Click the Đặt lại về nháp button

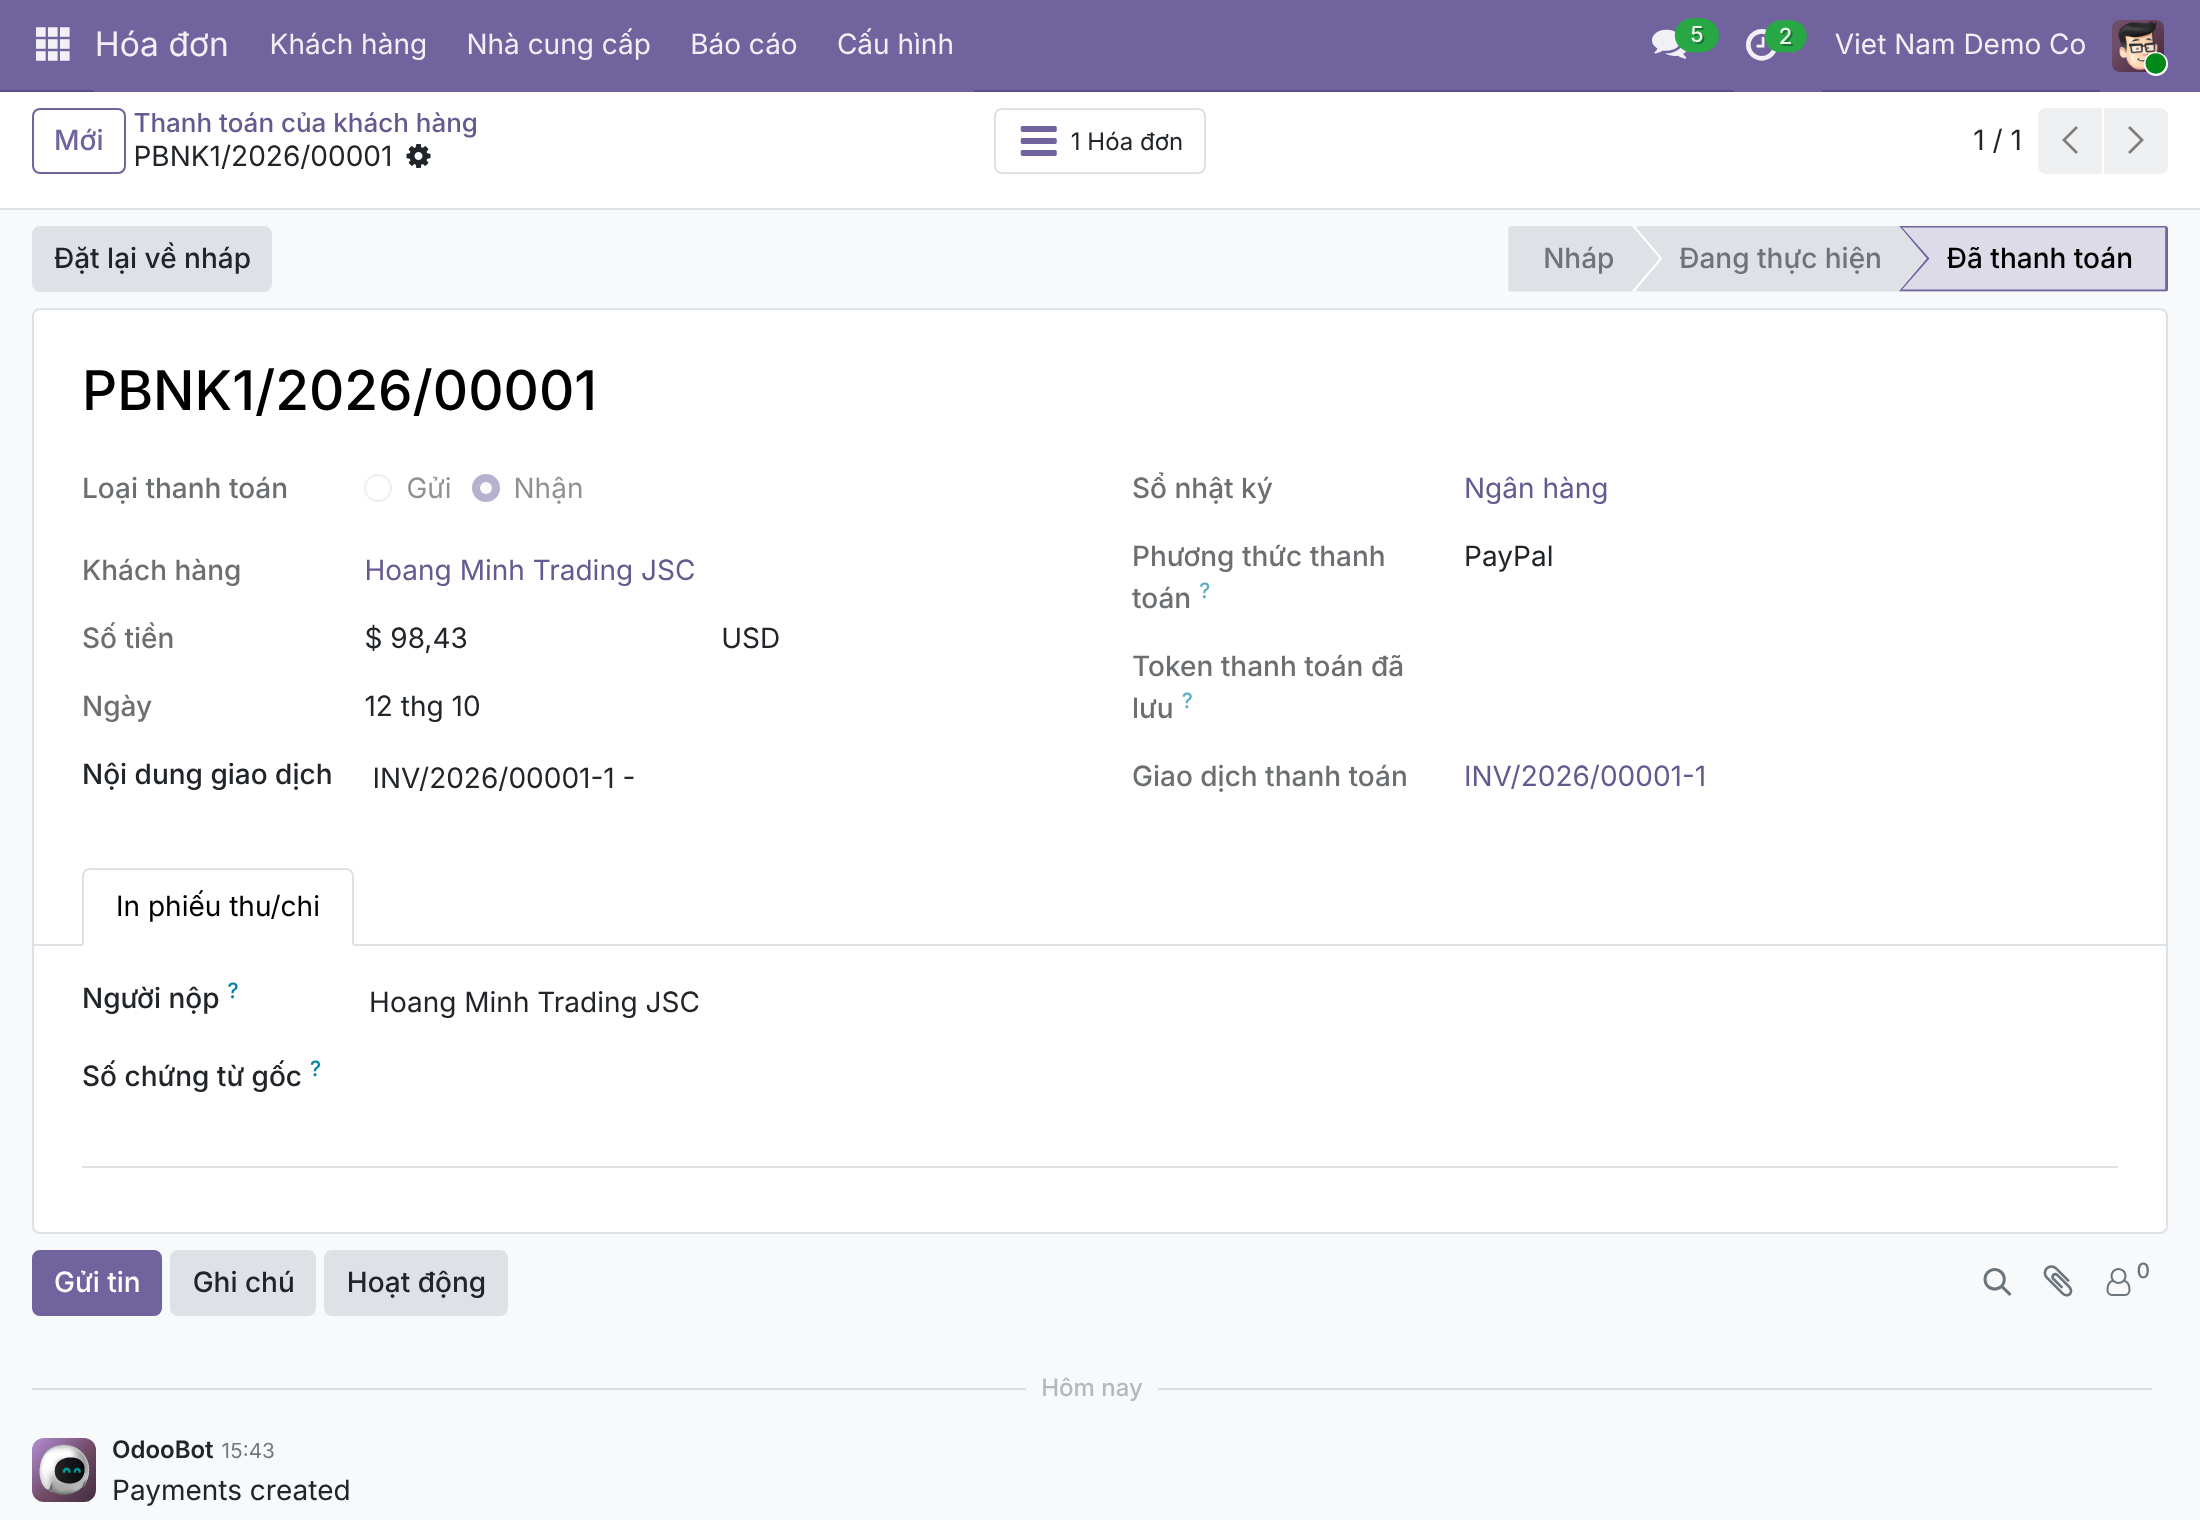tap(152, 259)
